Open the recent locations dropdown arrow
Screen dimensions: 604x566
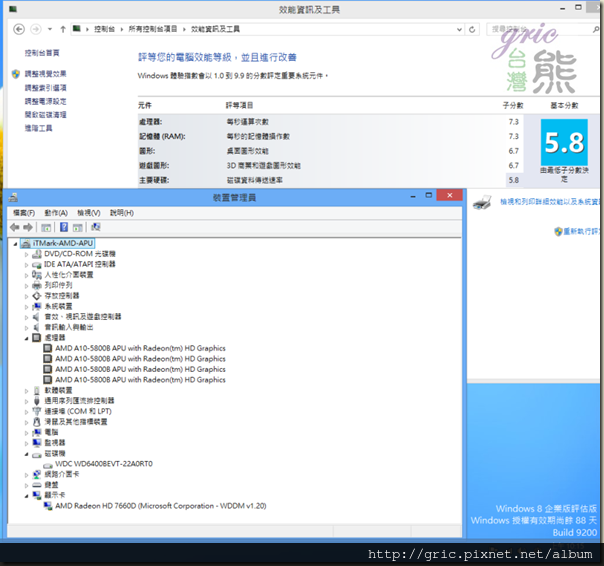[x=50, y=29]
